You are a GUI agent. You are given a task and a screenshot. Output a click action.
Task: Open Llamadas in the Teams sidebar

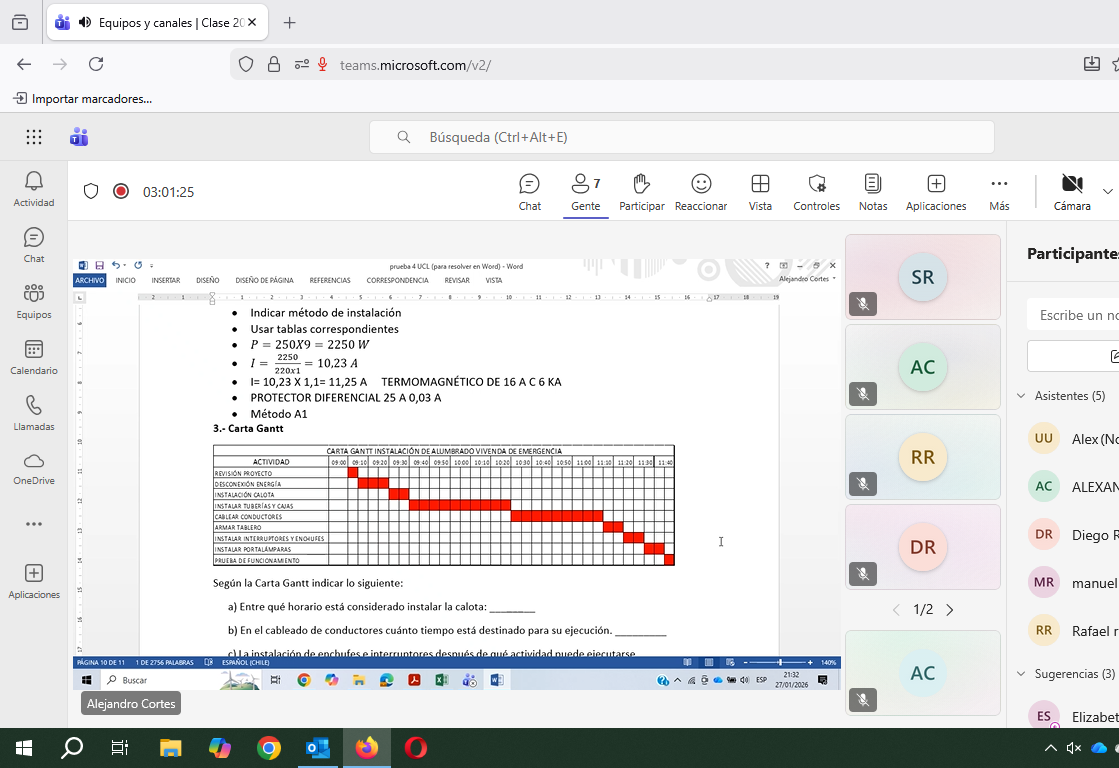pos(34,412)
